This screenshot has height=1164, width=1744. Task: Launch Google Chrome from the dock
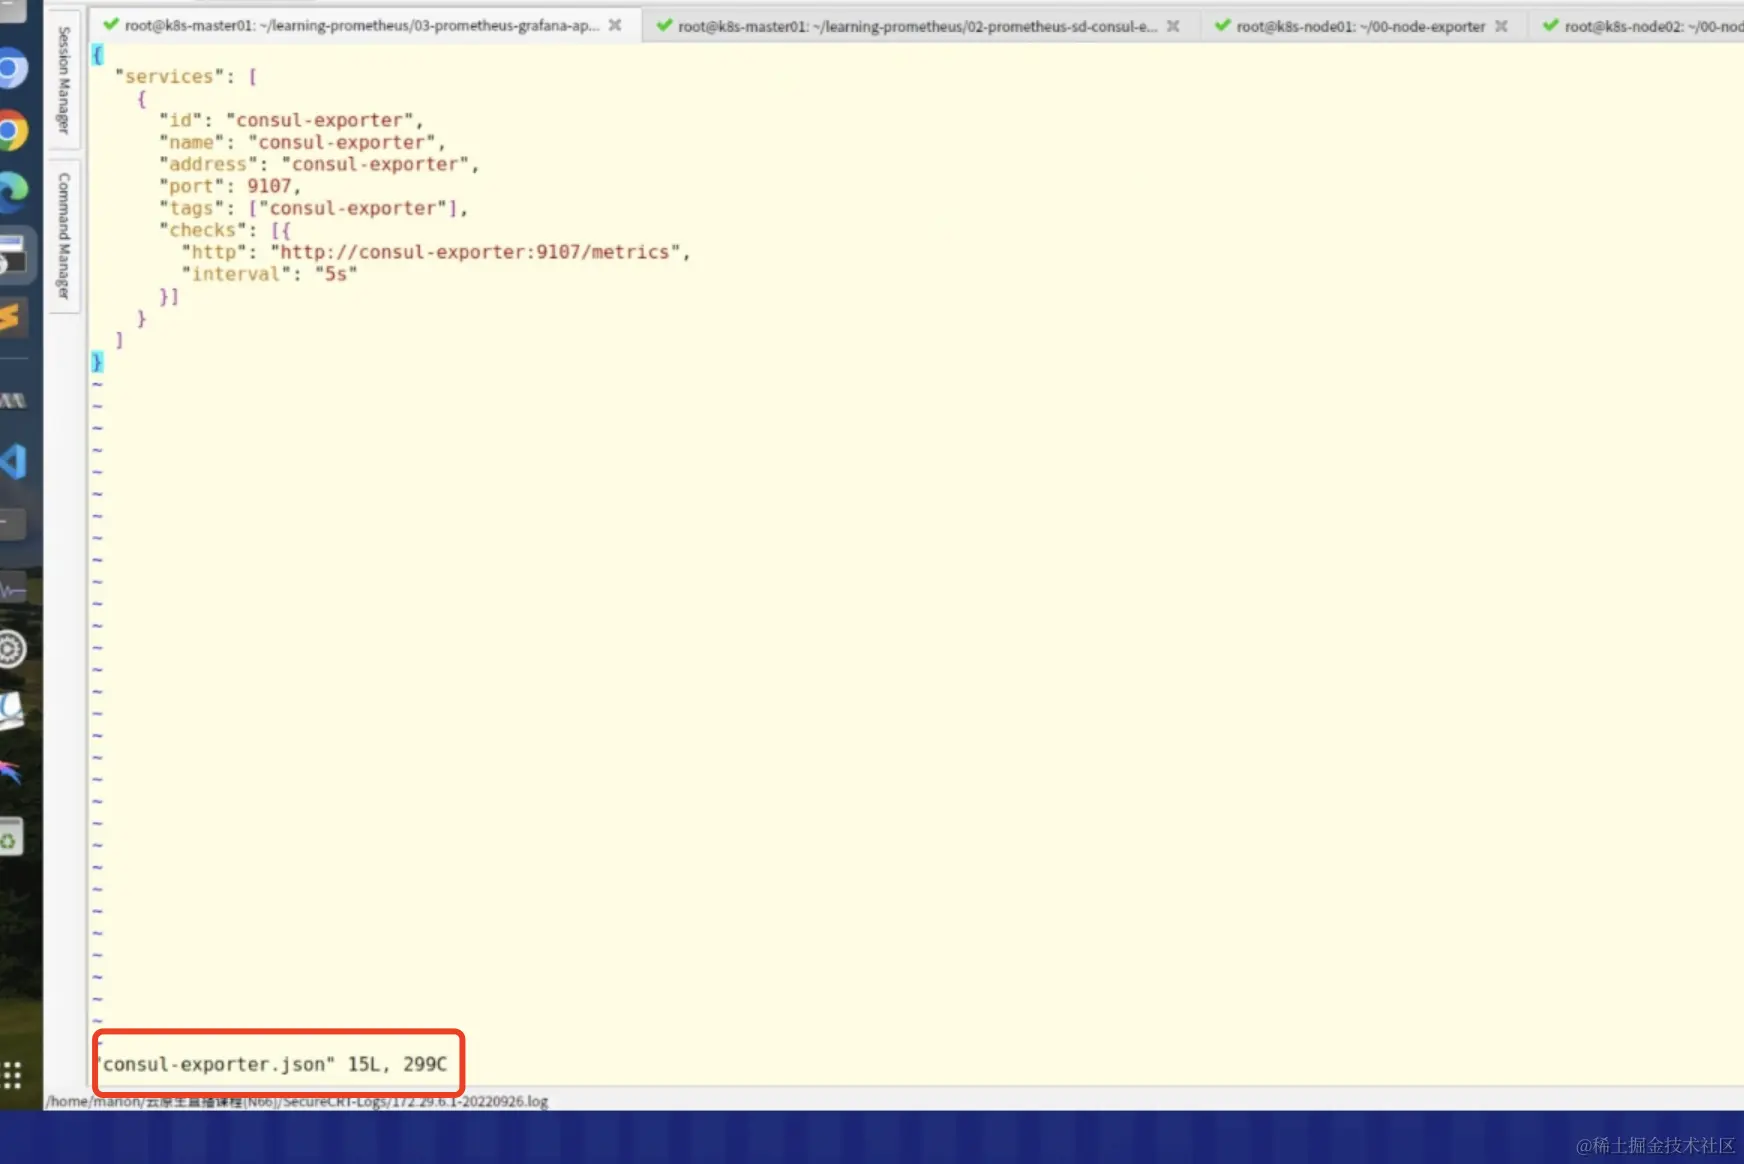tap(12, 131)
